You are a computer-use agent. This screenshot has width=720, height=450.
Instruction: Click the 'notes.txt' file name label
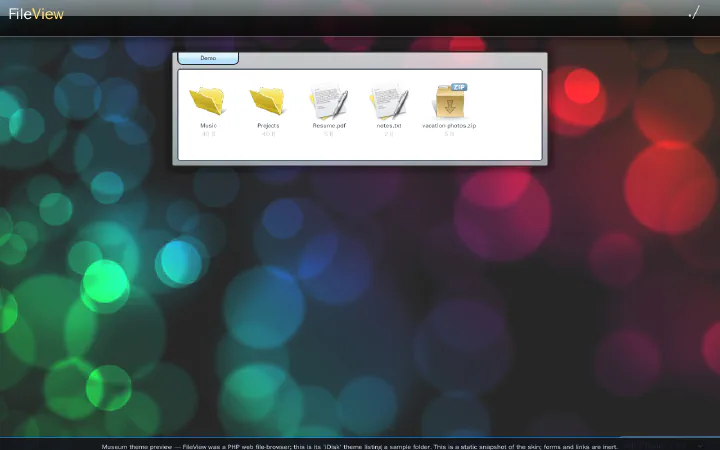coord(389,125)
